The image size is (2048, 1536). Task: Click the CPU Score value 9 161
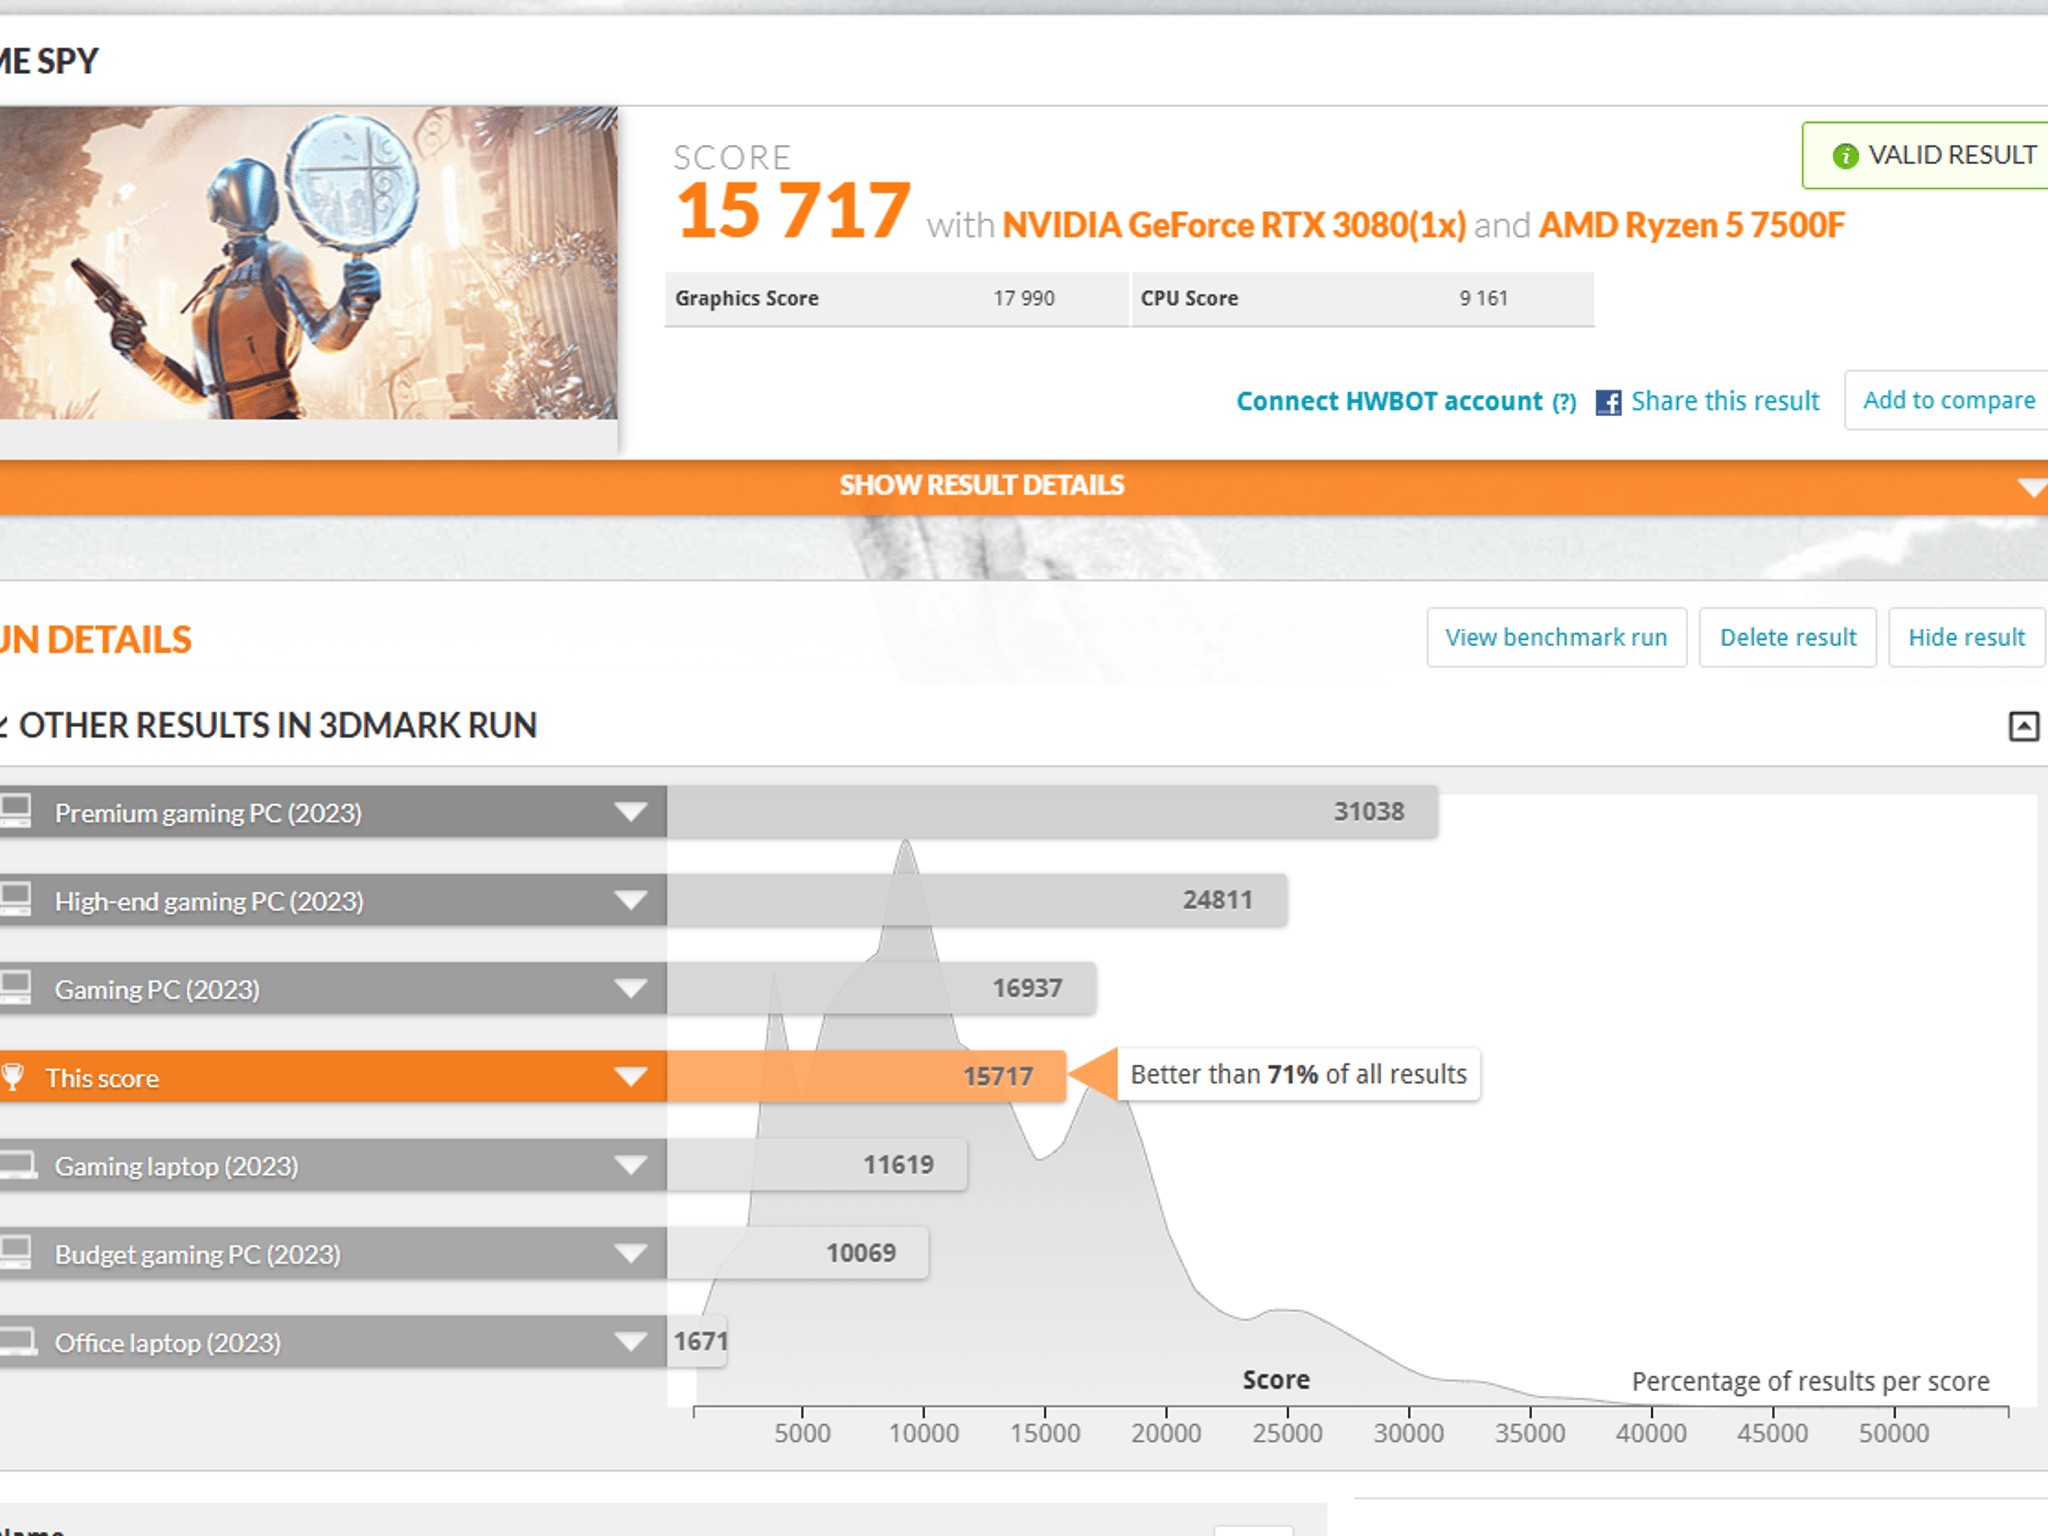coord(1483,299)
